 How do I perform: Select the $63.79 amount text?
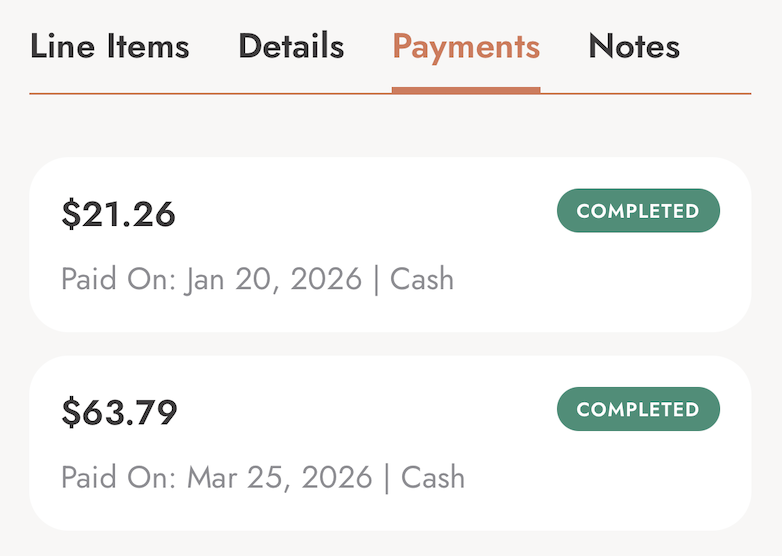click(119, 412)
